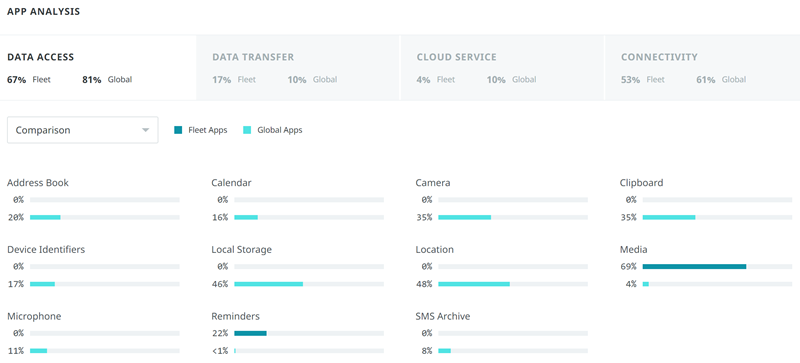Click the Global Apps legend swatch

coord(247,130)
